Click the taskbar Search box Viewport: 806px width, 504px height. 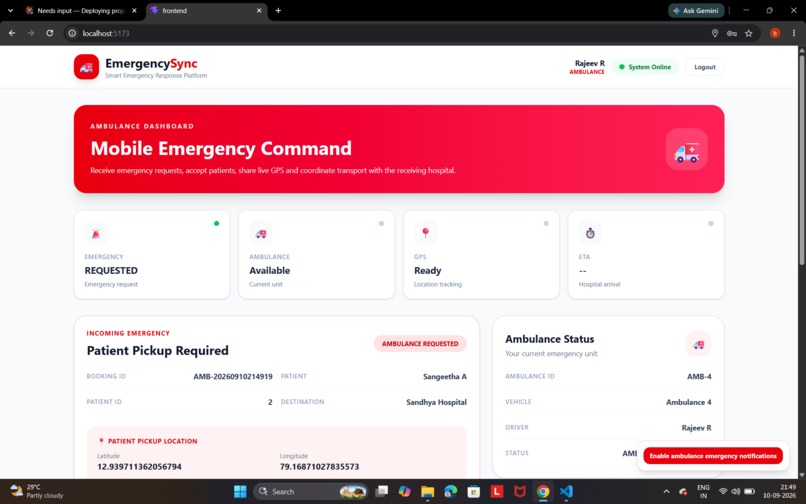[310, 492]
